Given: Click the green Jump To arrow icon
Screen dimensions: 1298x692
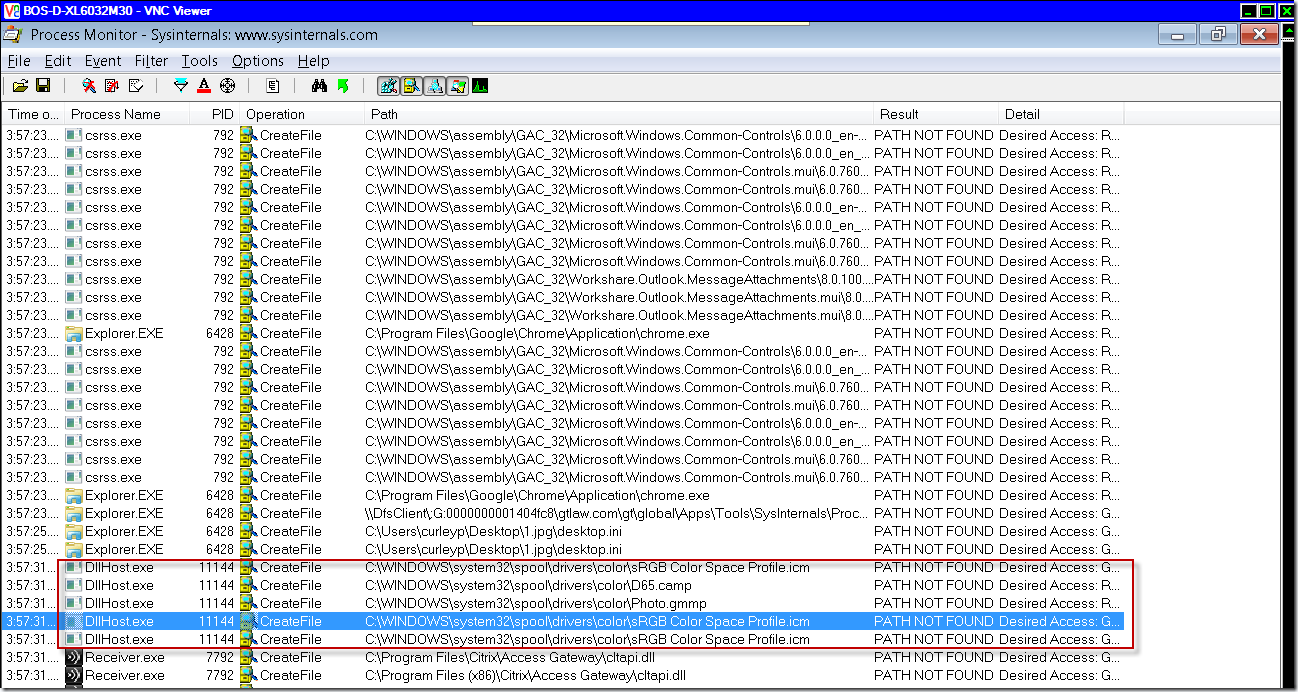Looking at the screenshot, I should click(342, 87).
